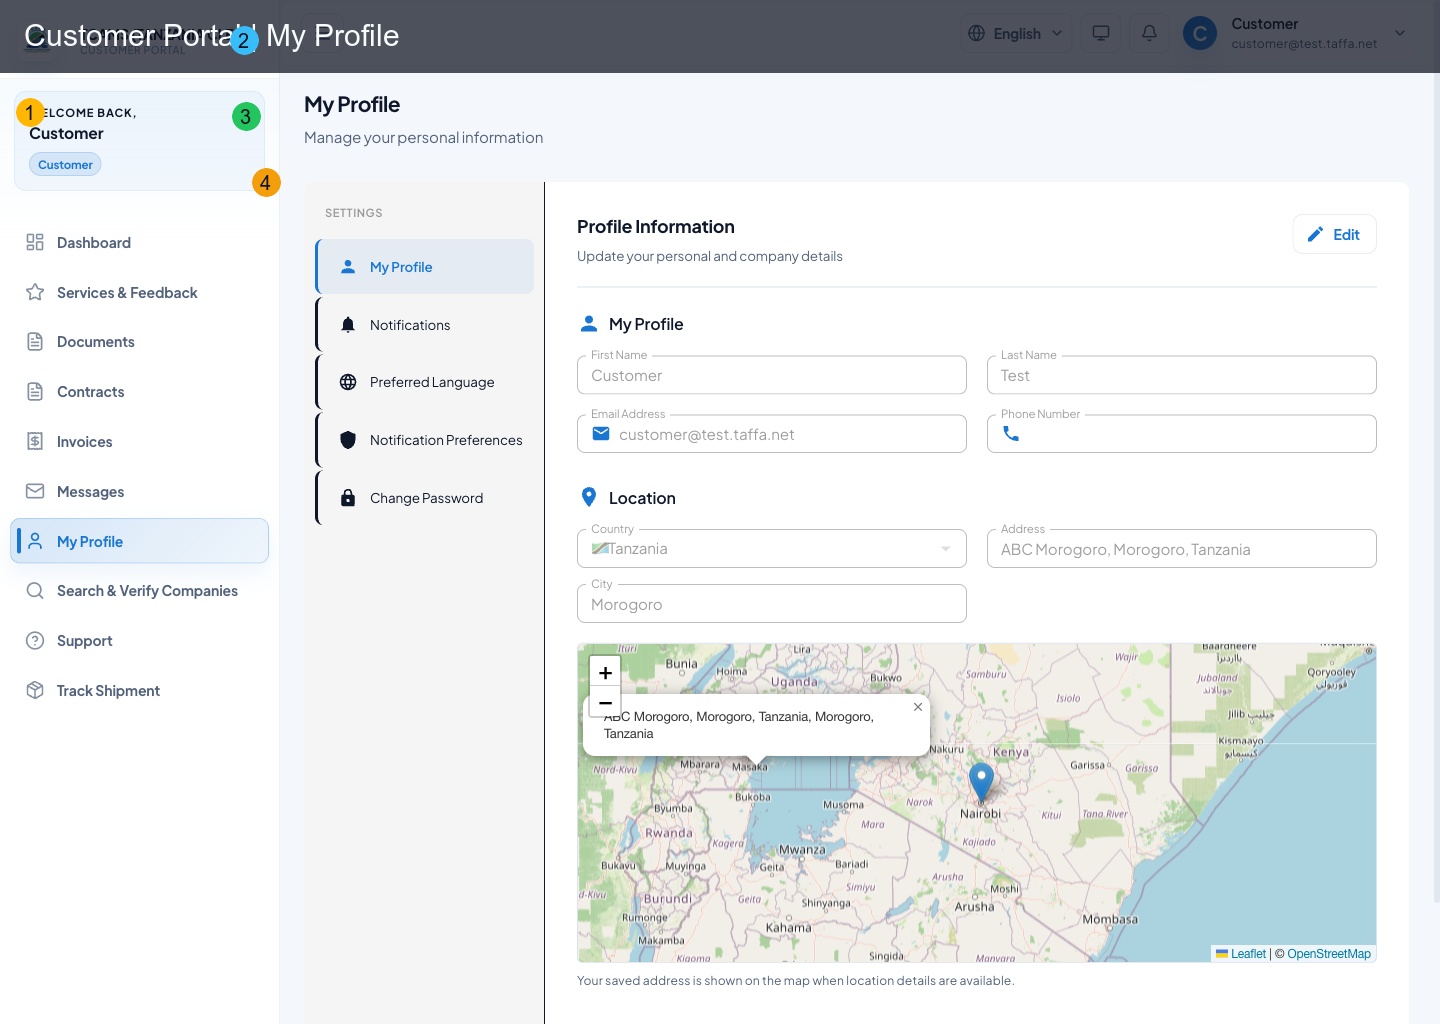1440x1024 pixels.
Task: Select My Profile in left sidebar
Action: 139,541
